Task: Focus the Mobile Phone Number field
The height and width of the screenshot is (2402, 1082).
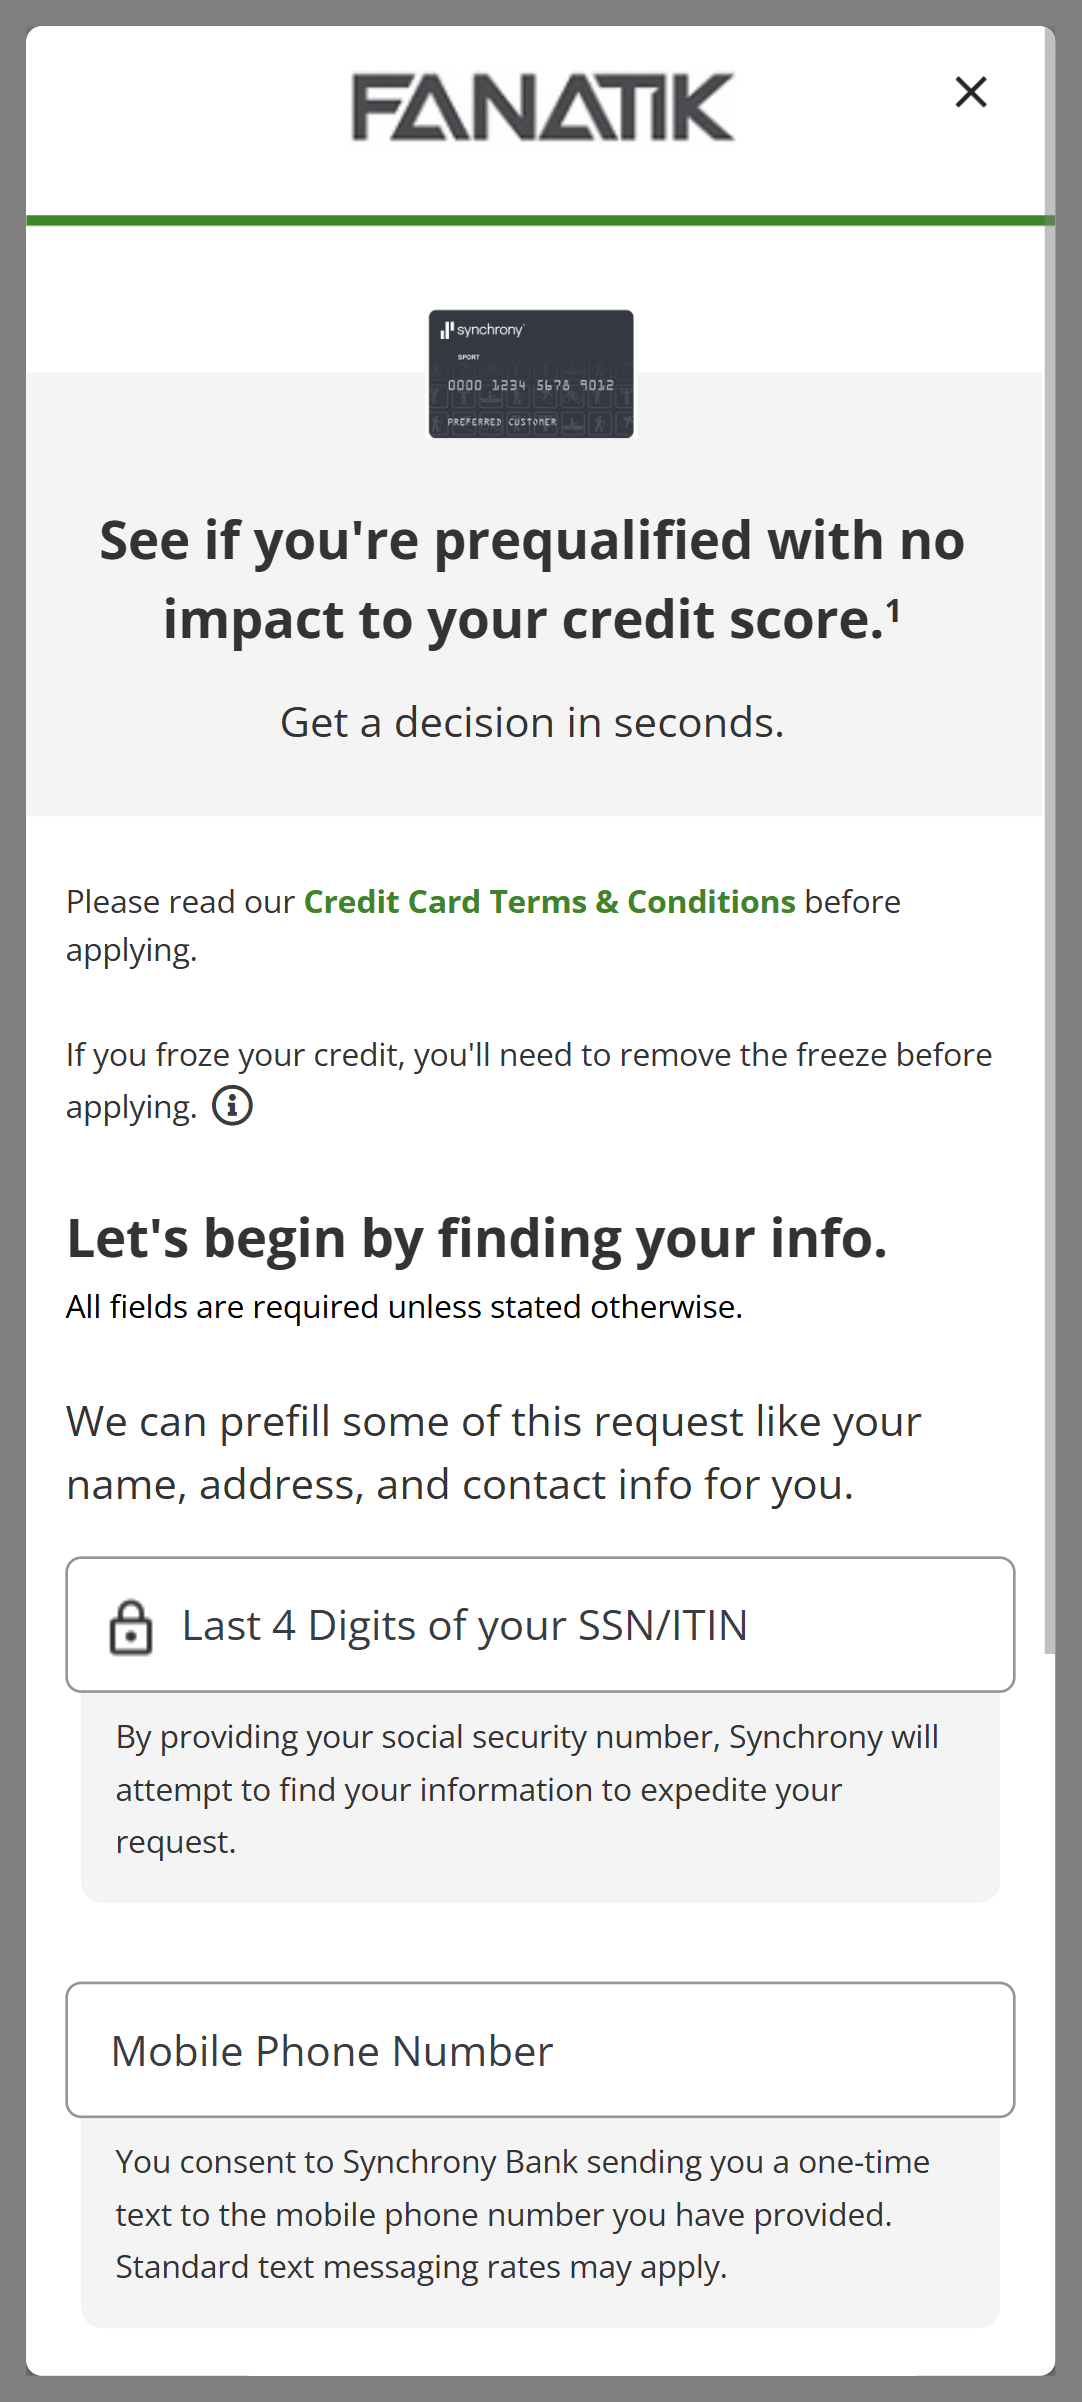Action: click(x=540, y=2051)
